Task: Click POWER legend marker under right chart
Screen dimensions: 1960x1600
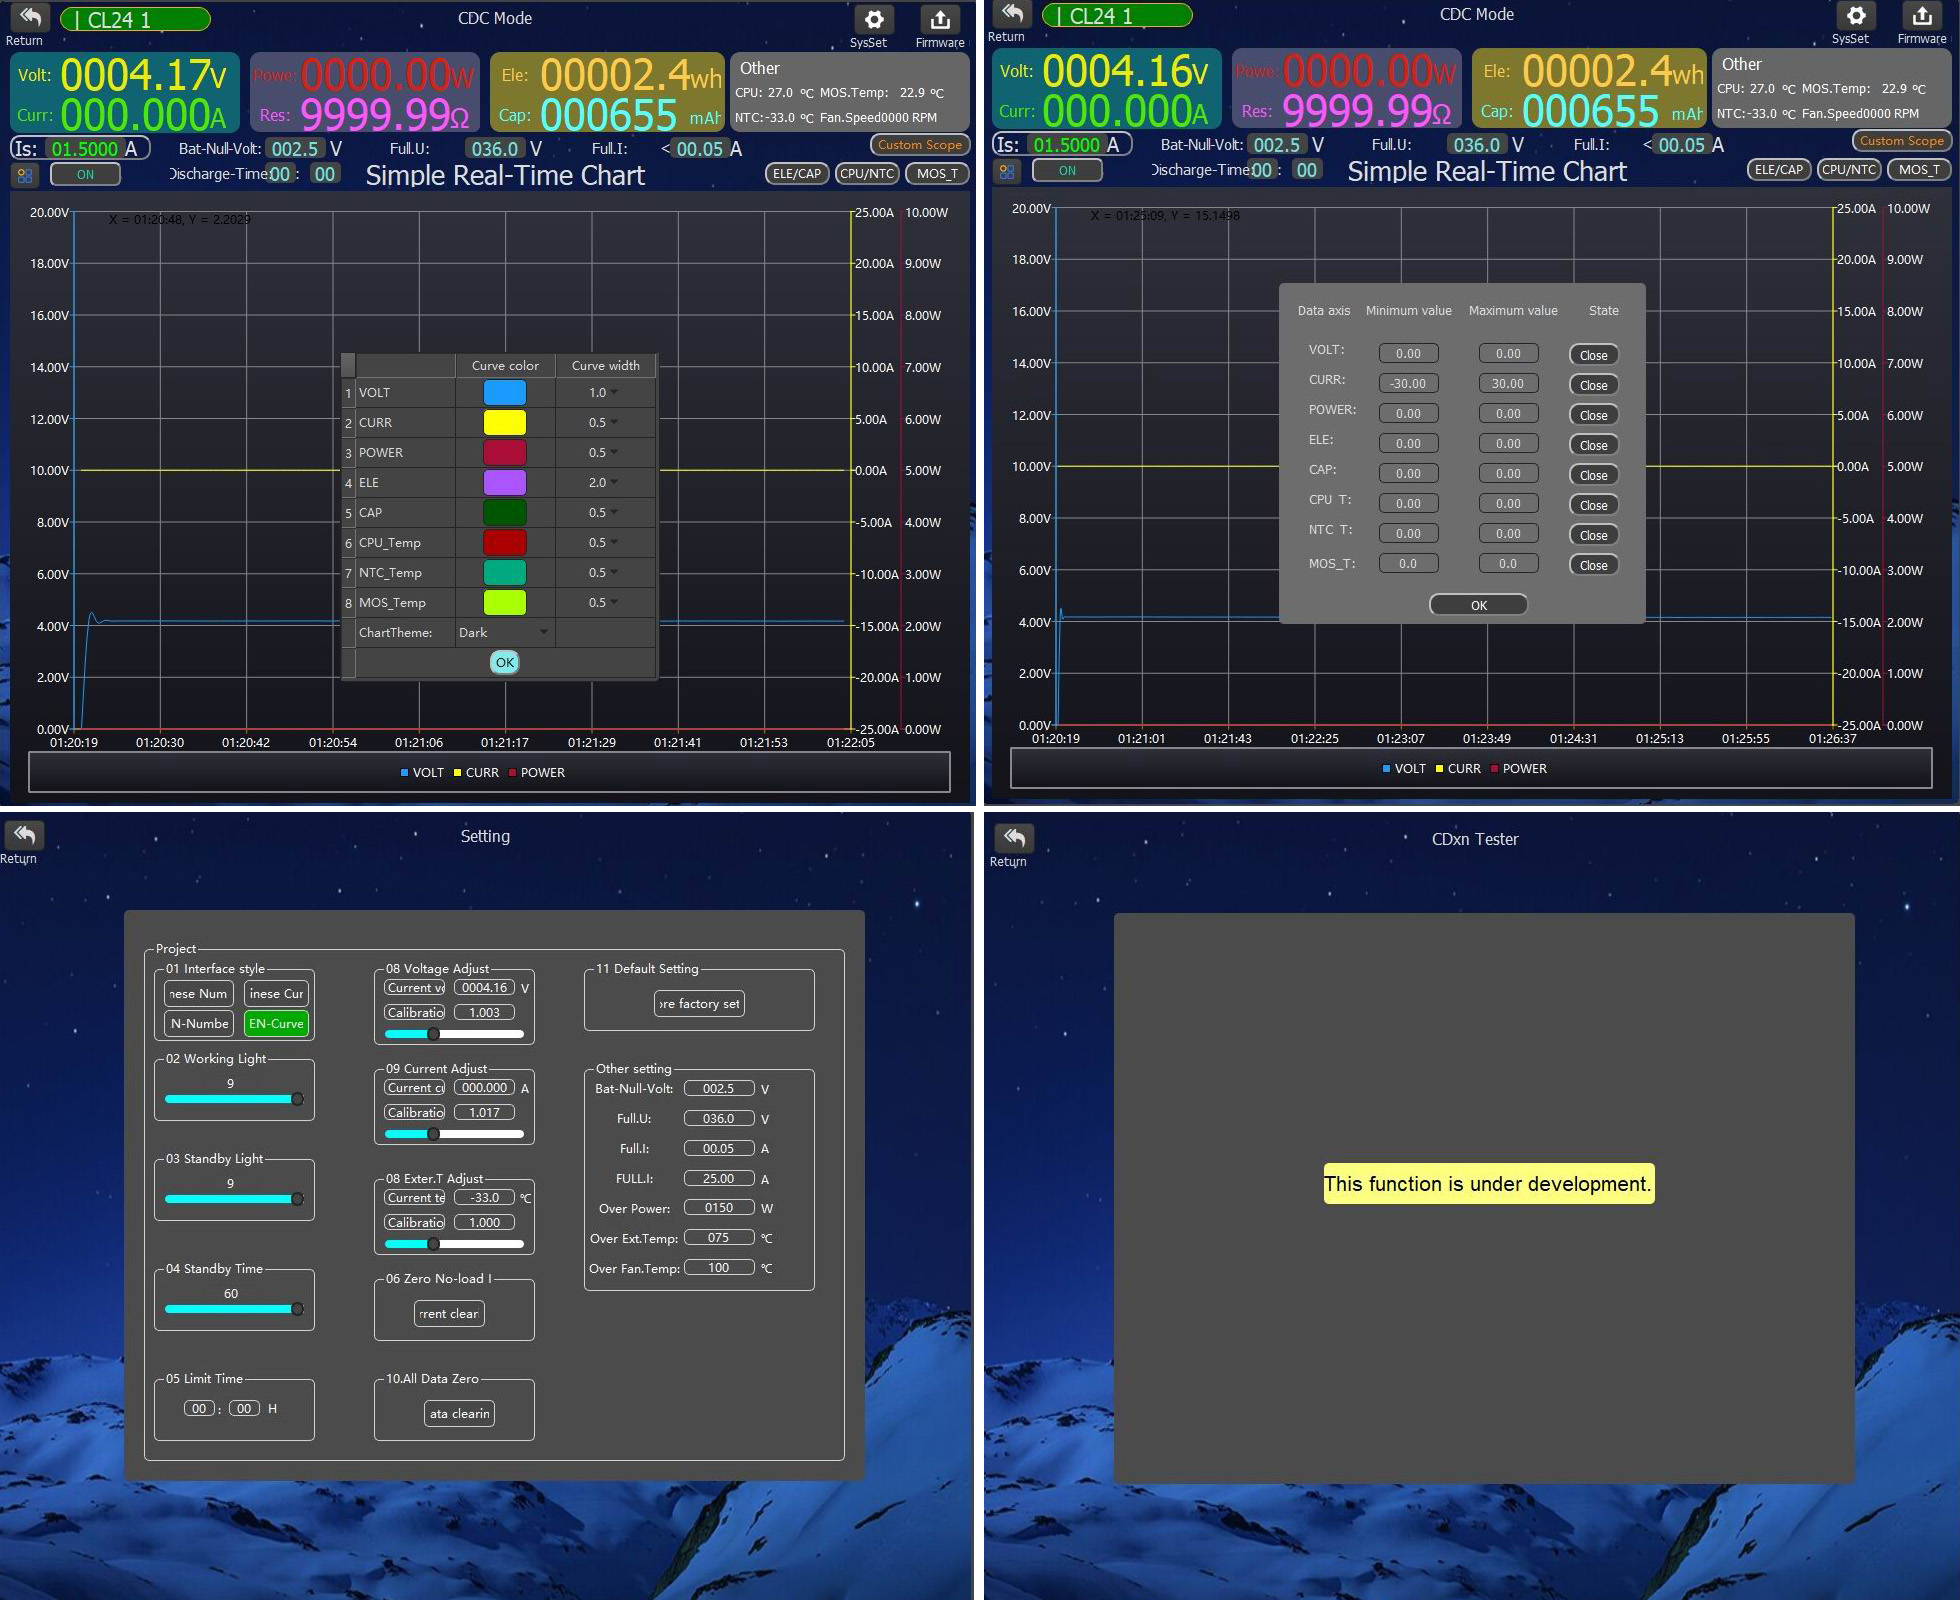Action: [x=1495, y=769]
